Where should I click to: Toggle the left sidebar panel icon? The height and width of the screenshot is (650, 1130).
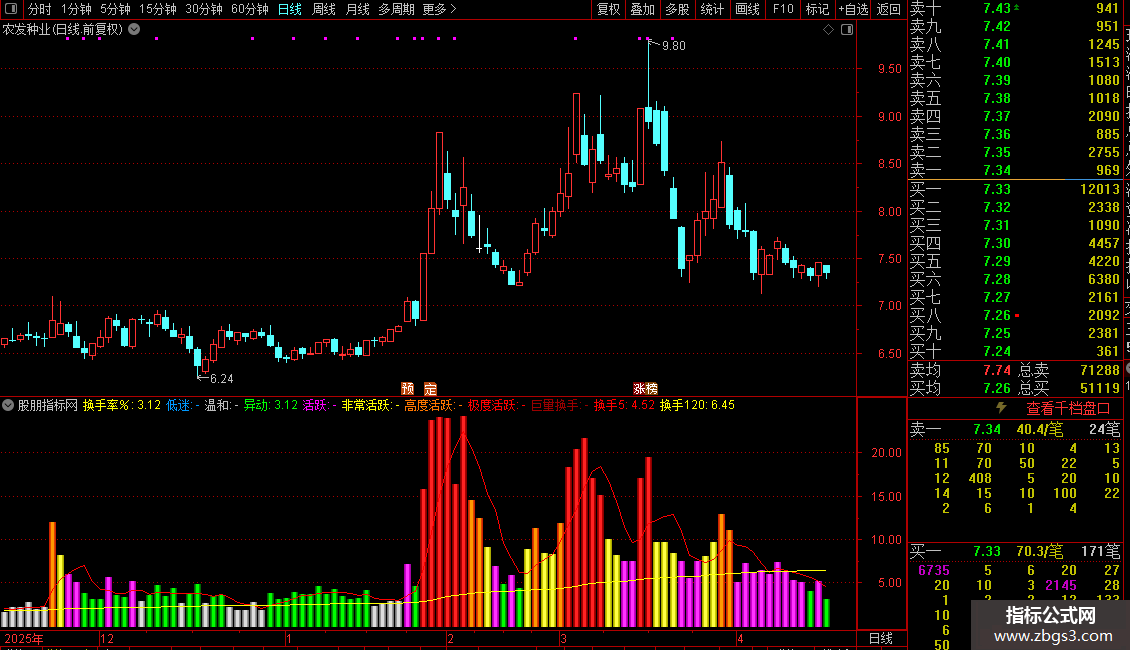pos(11,9)
